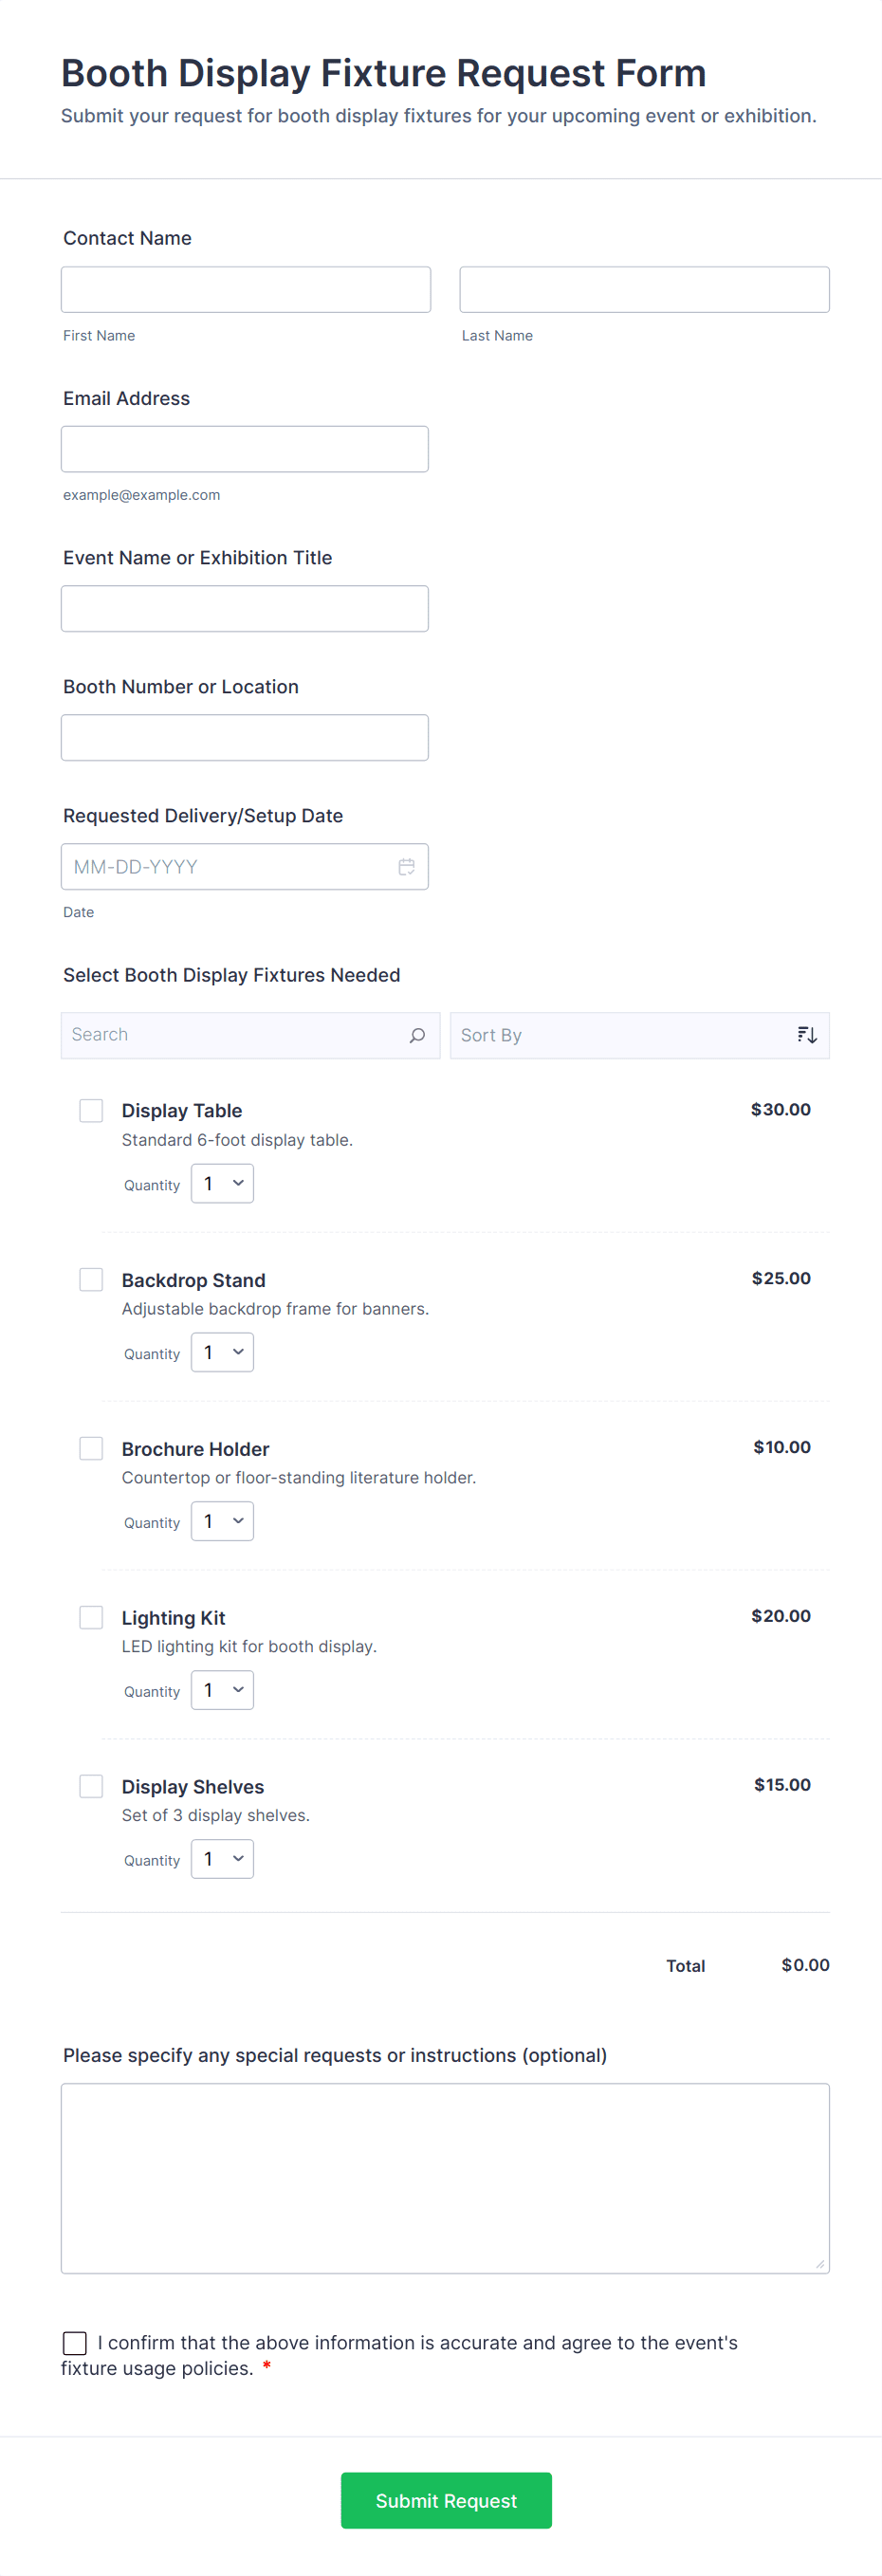This screenshot has height=2576, width=882.
Task: Focus the First Name input field
Action: point(246,290)
